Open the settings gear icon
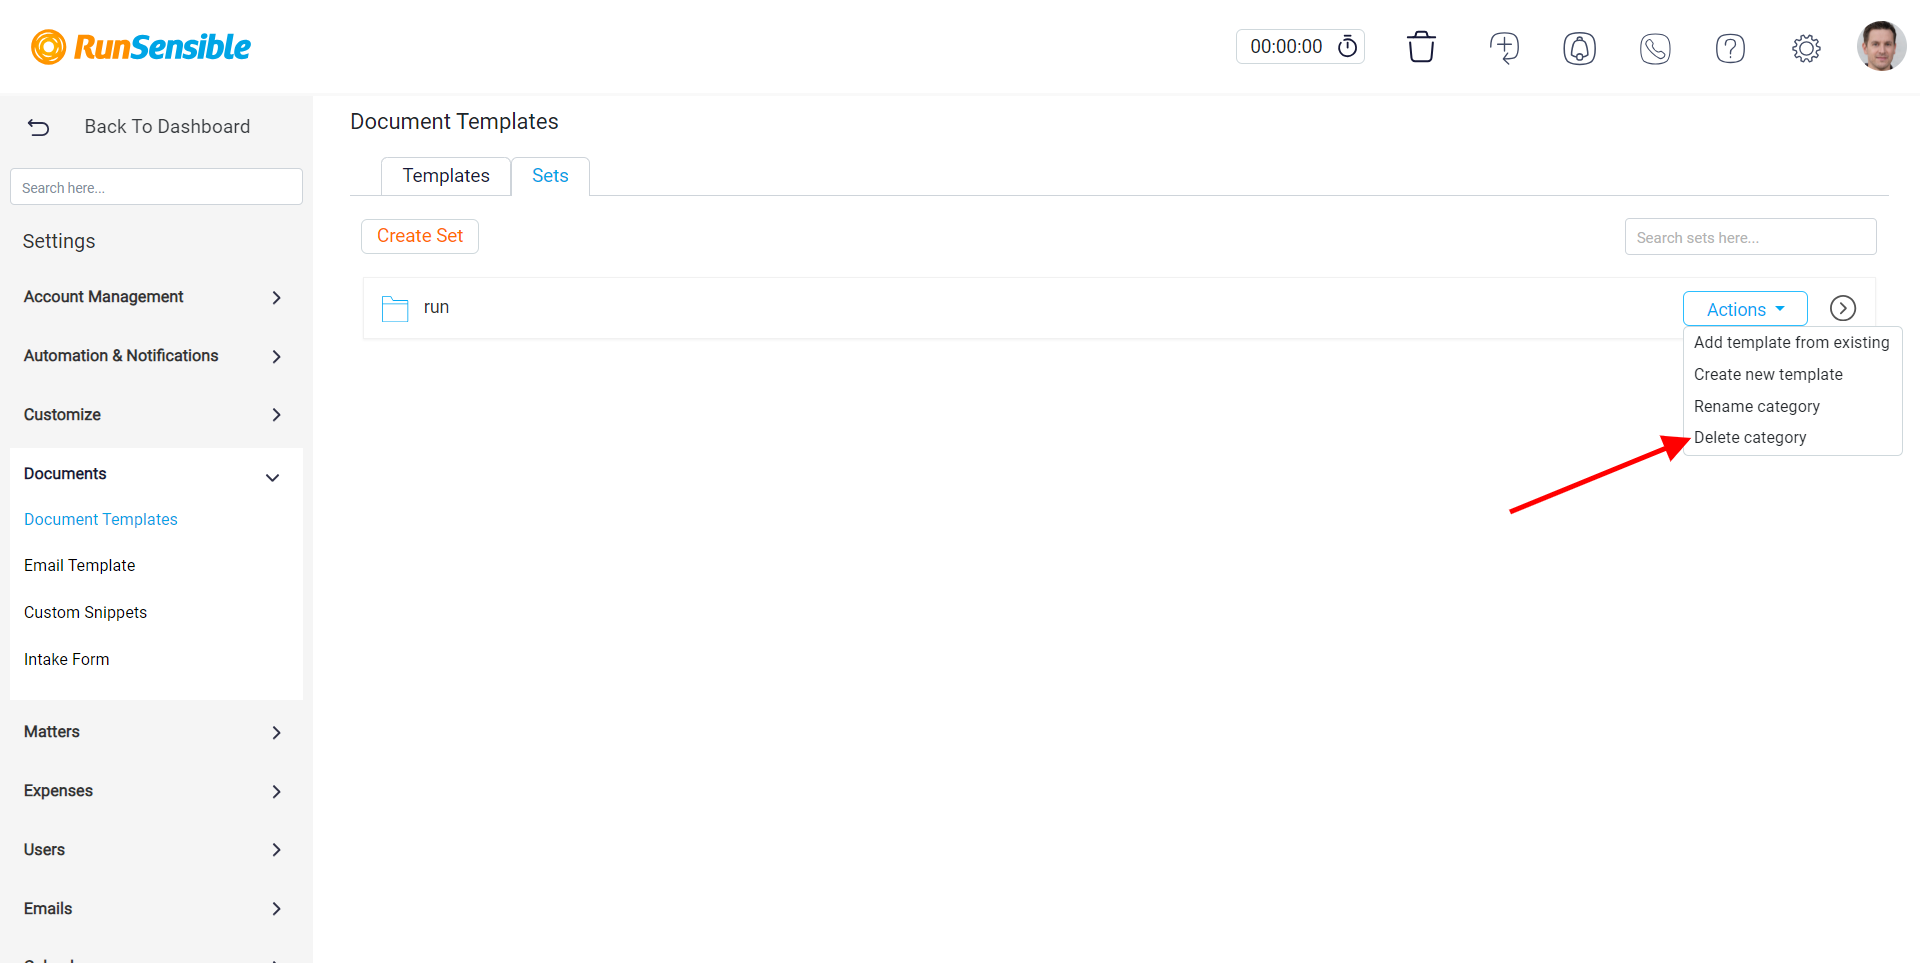1920x963 pixels. pos(1806,48)
